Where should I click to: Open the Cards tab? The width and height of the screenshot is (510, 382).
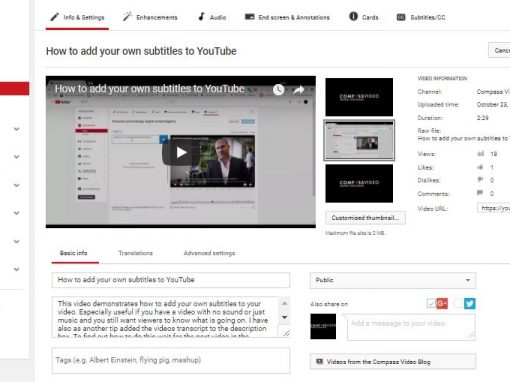coord(364,17)
